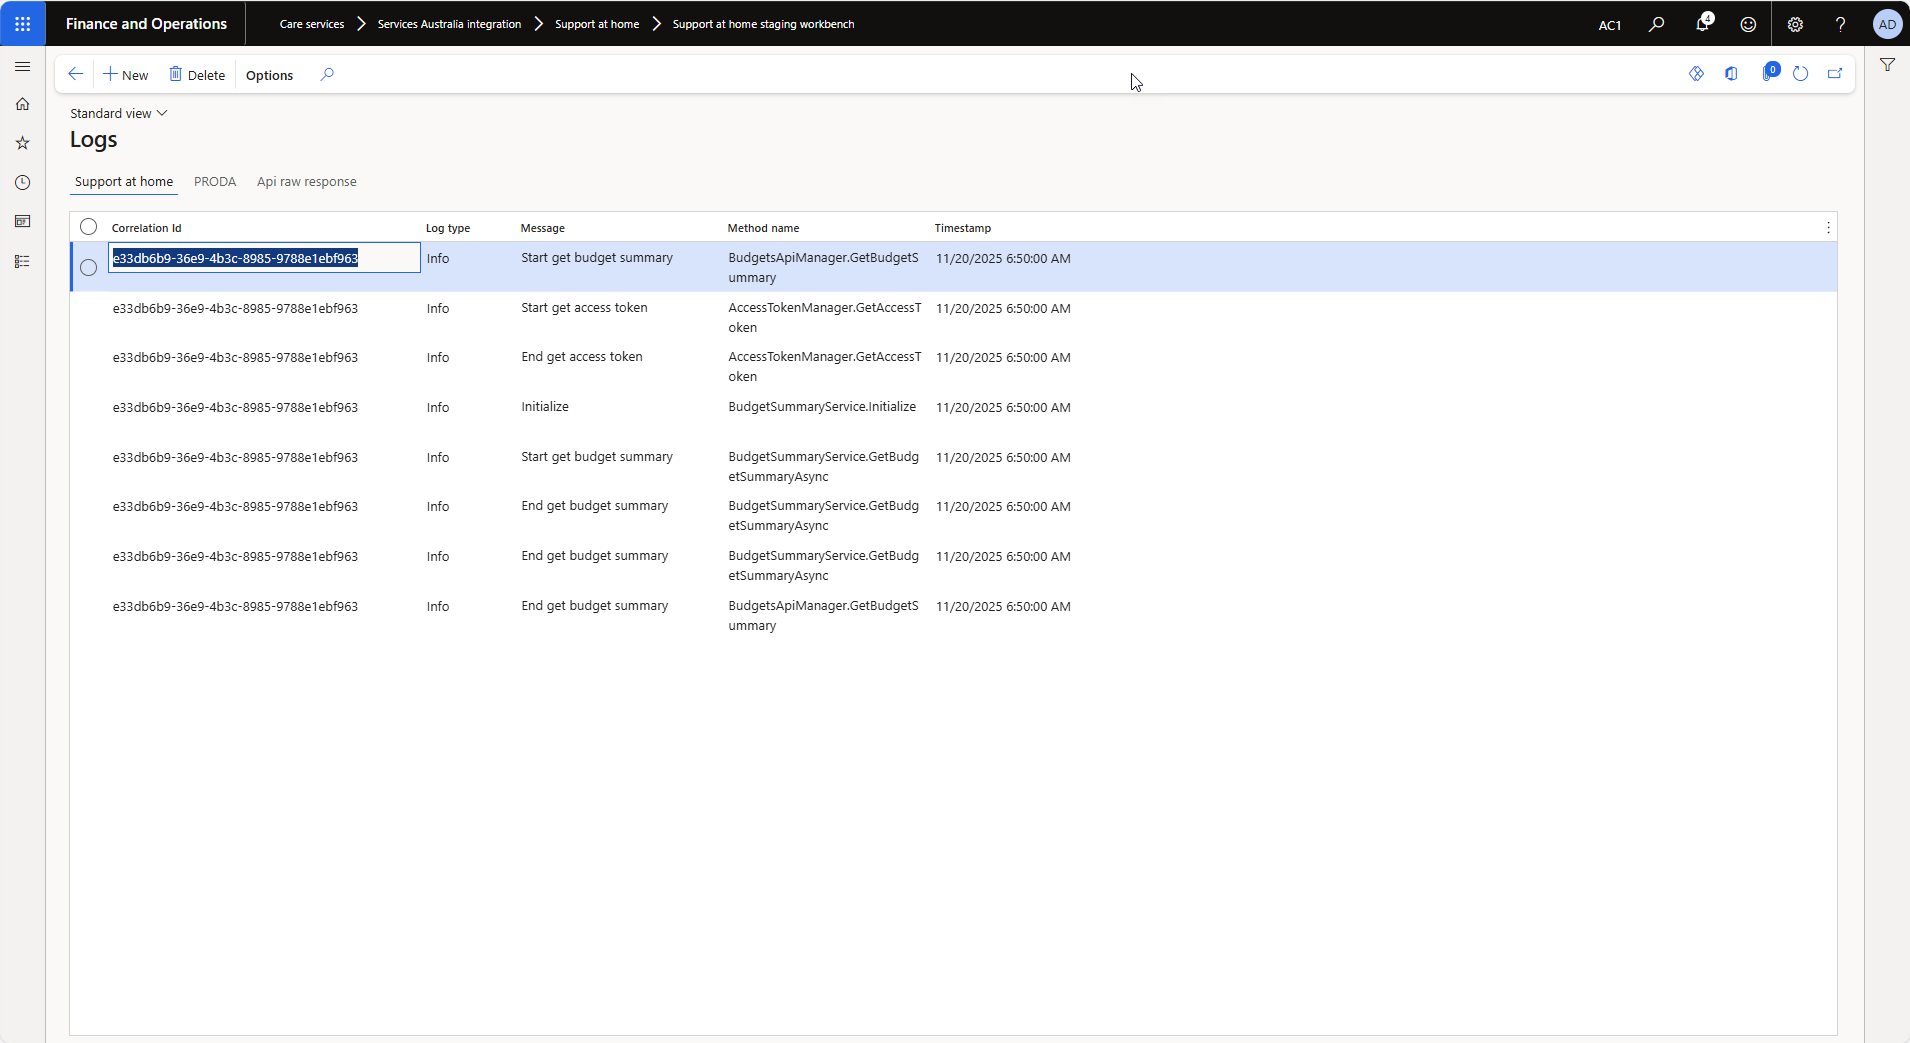The image size is (1910, 1043).
Task: Open Favorites star icon in sidebar
Action: point(22,143)
